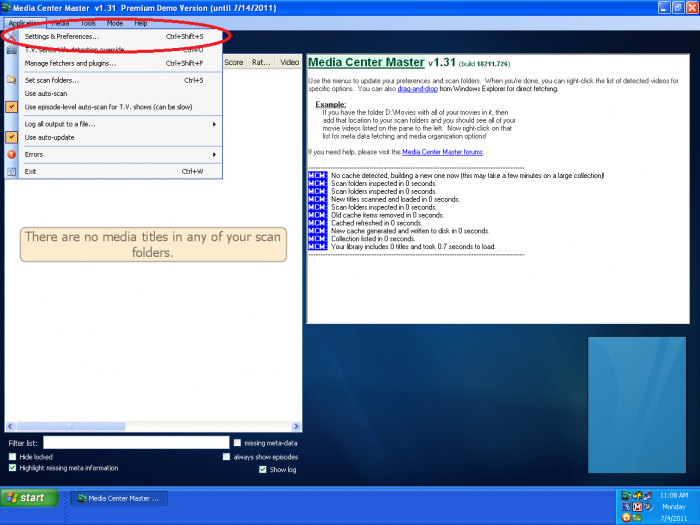Screen dimensions: 700x525
Task: Enable the missing meta-data checkbox
Action: click(238, 443)
